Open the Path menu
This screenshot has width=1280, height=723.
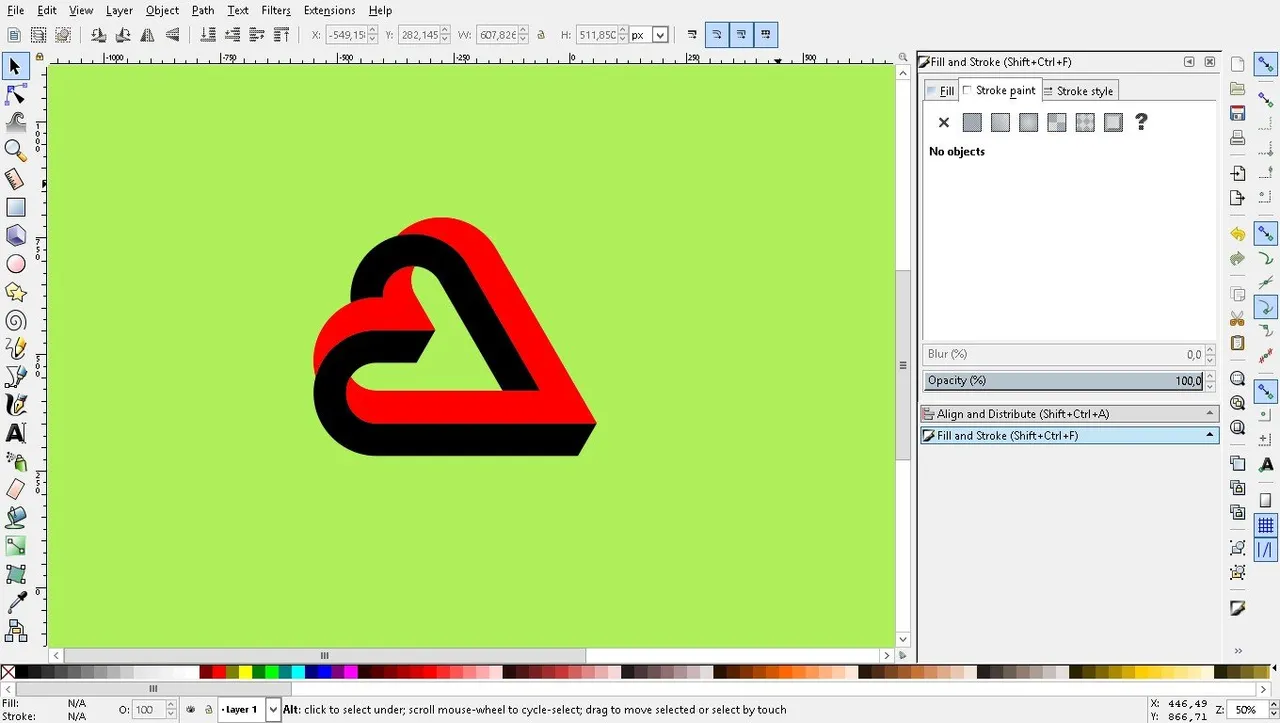point(203,10)
